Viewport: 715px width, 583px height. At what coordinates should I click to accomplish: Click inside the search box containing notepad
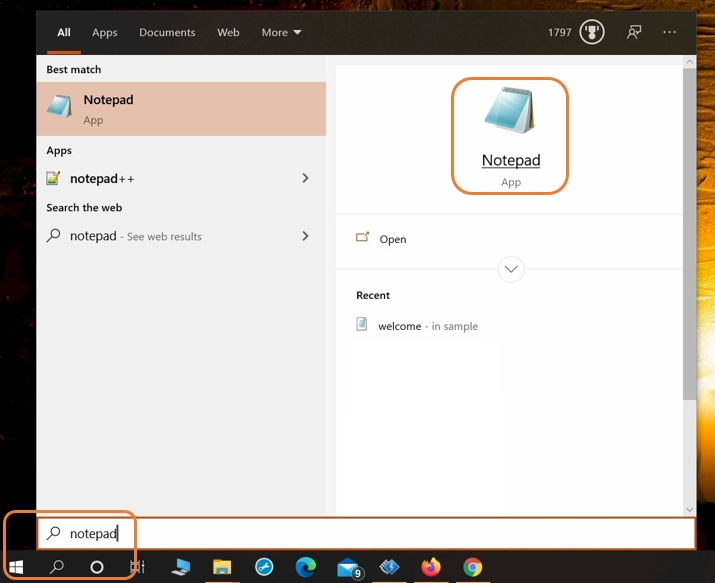[366, 533]
